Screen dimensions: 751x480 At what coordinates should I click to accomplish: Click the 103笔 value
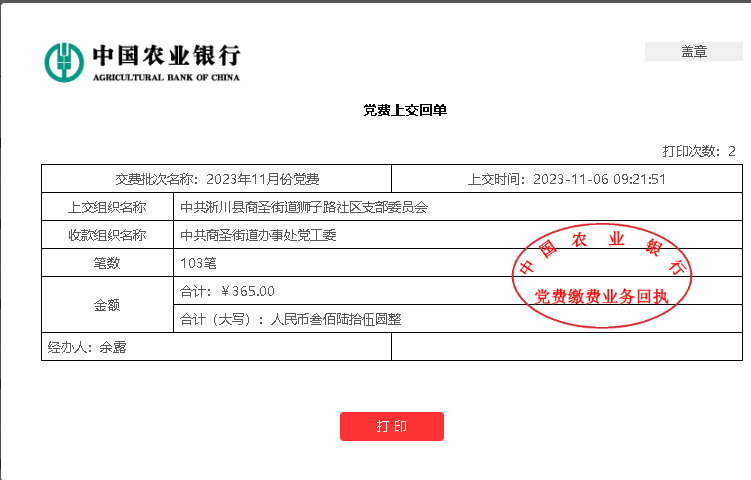198,263
